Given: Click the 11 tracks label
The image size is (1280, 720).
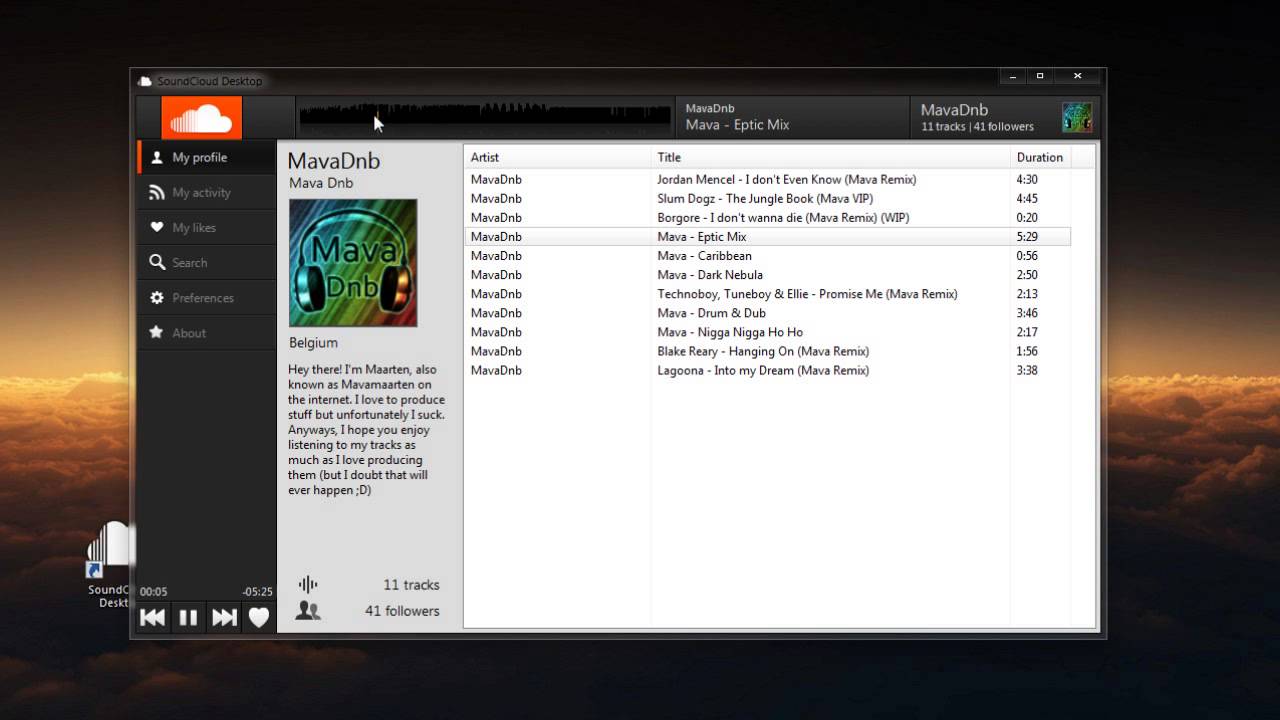Looking at the screenshot, I should coord(411,585).
